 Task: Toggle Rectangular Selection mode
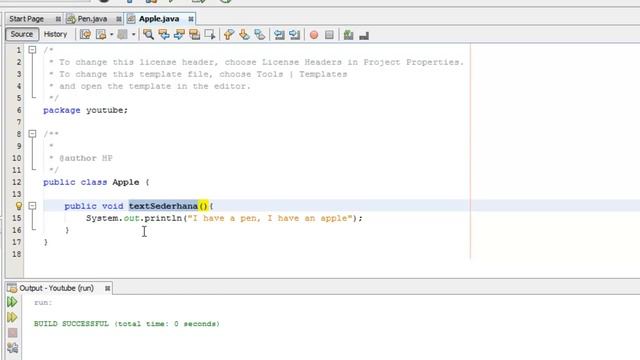[210, 35]
